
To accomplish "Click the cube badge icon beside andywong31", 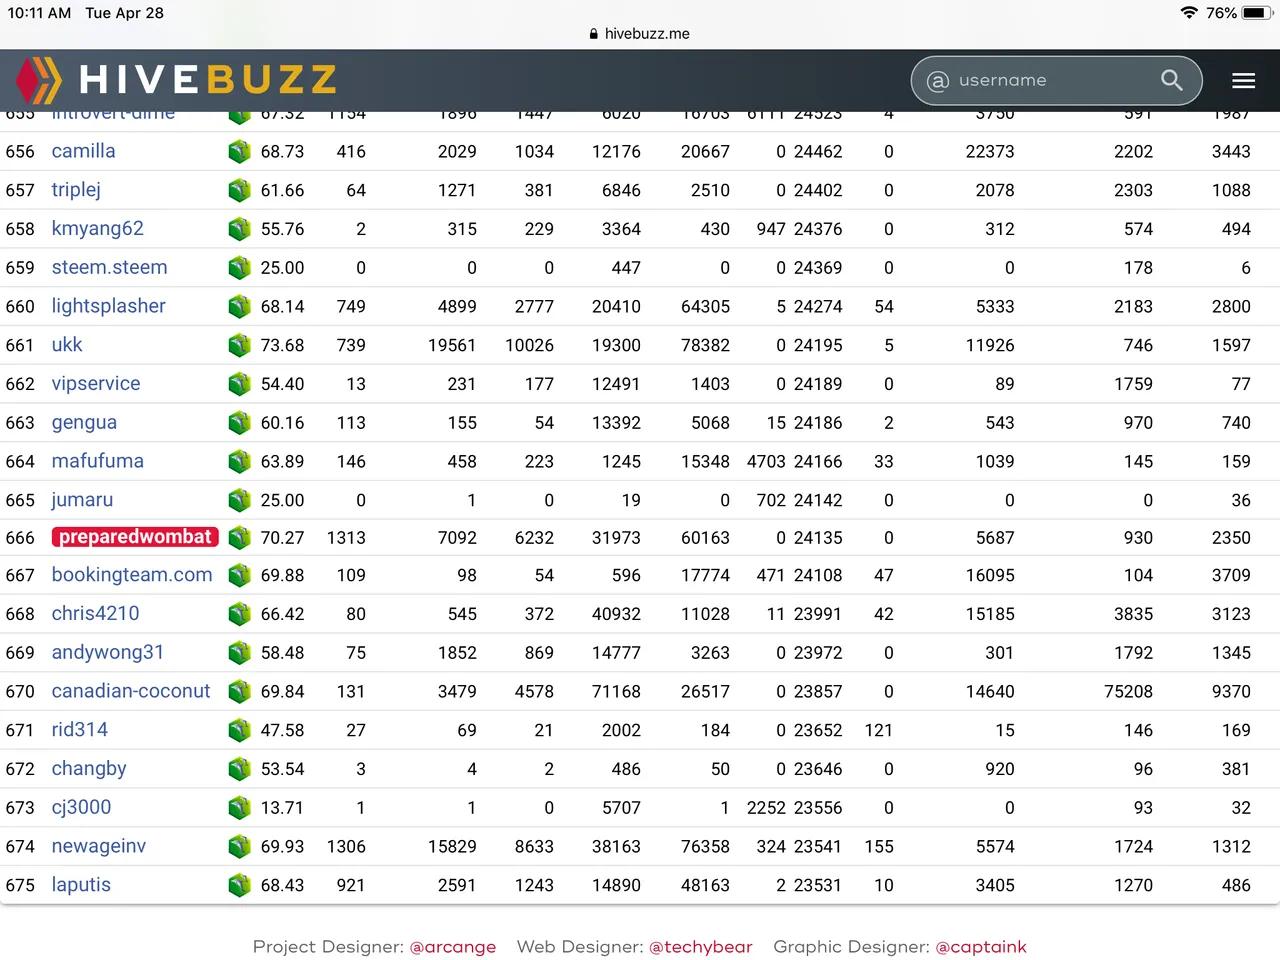I will (240, 653).
